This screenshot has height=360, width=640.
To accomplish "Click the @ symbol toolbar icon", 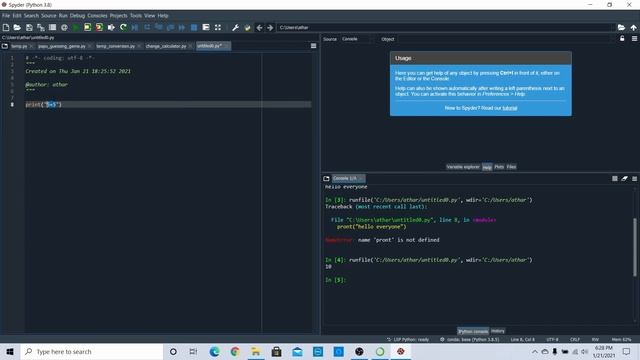I will tap(64, 27).
